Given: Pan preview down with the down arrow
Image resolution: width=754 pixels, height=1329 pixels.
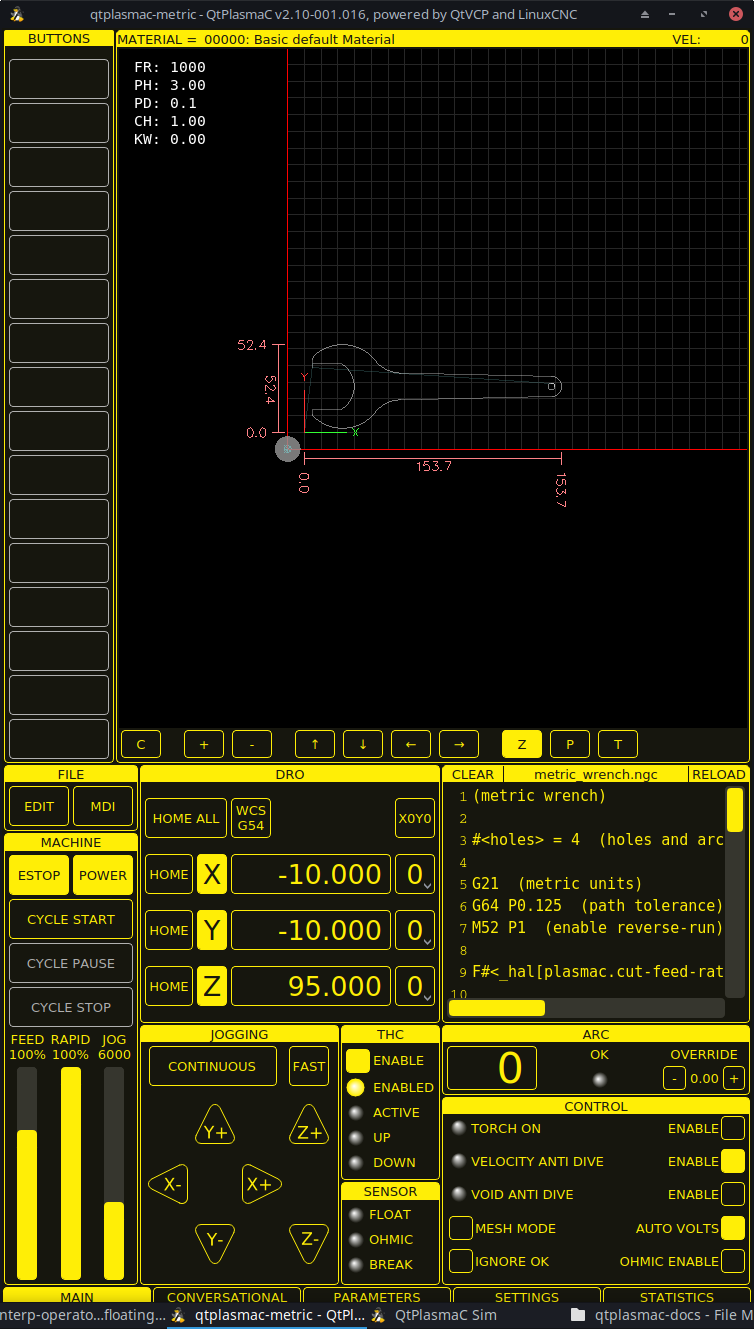Looking at the screenshot, I should [363, 744].
